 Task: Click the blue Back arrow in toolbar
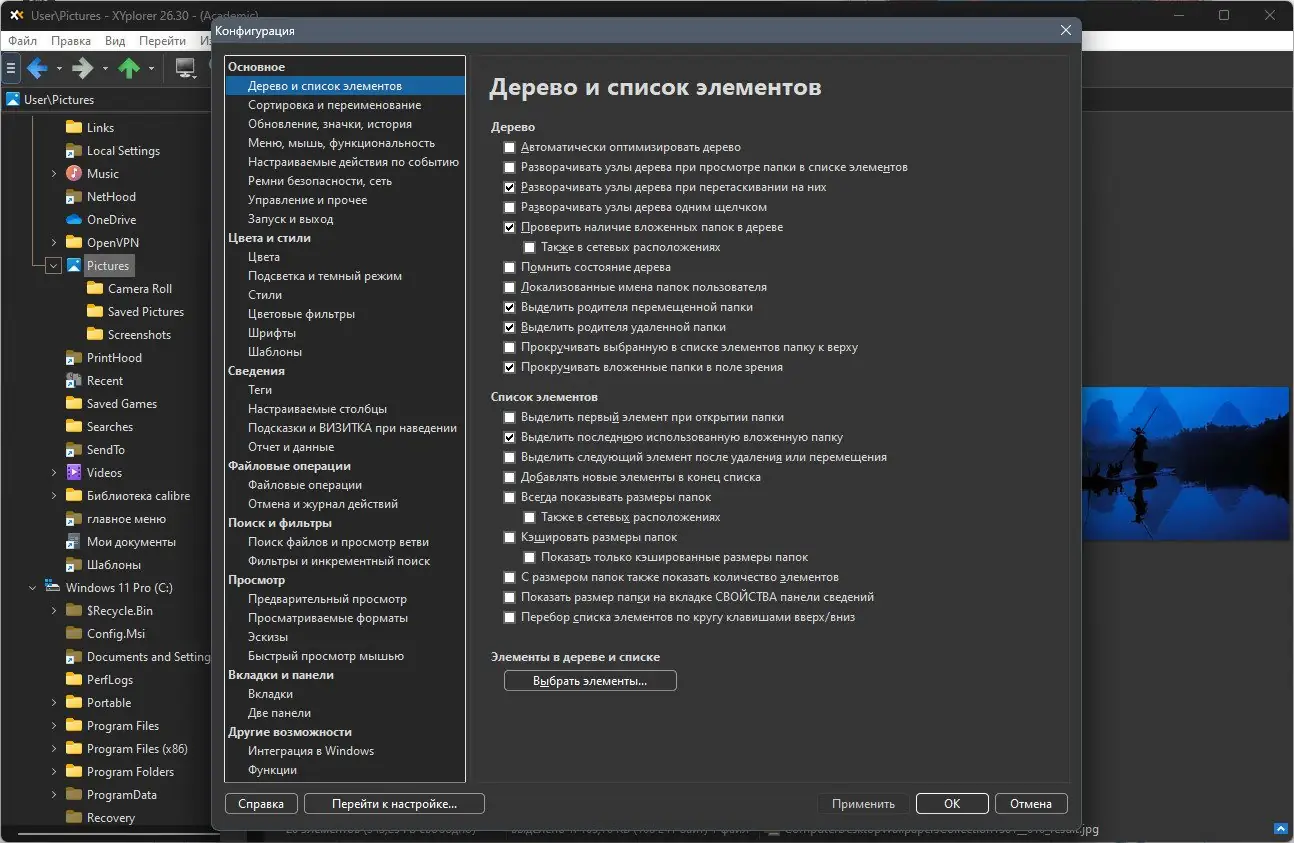click(x=37, y=68)
